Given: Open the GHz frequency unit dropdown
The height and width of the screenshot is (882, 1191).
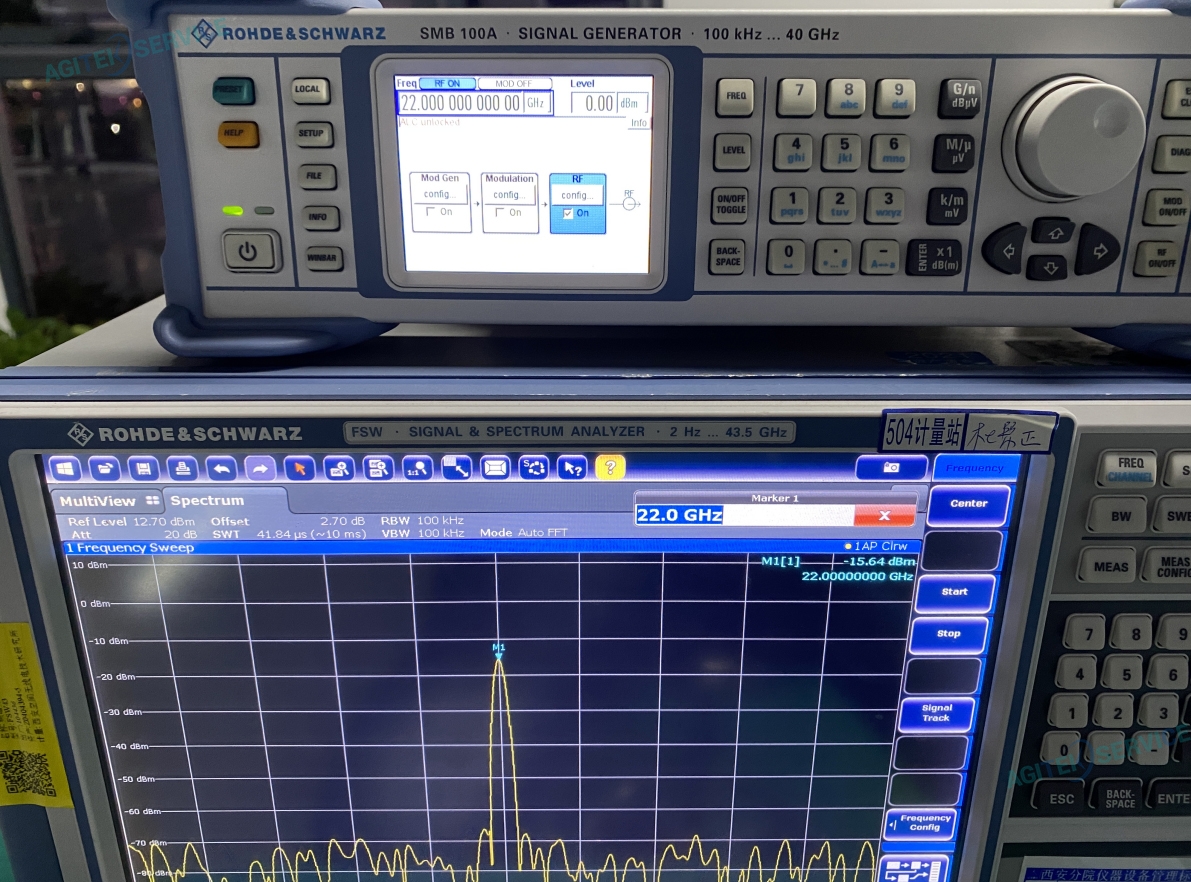Looking at the screenshot, I should coord(537,103).
